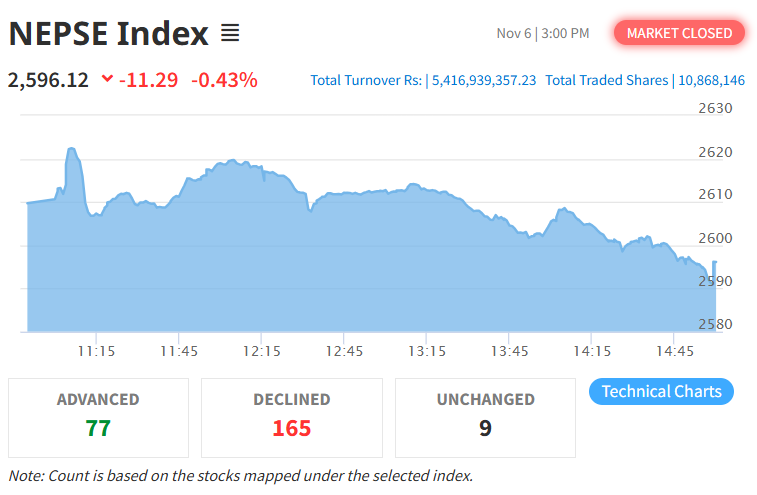Click the 14:45 time axis label

point(675,351)
